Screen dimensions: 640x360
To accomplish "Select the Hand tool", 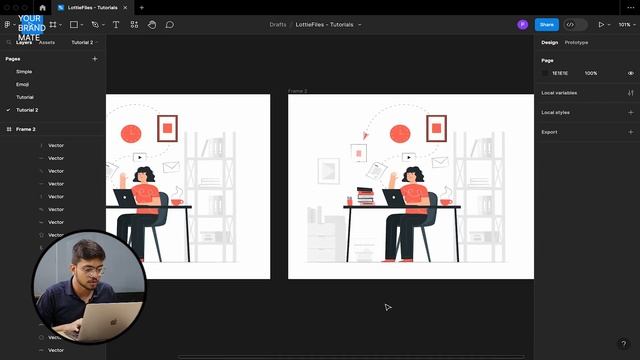I will [x=152, y=24].
